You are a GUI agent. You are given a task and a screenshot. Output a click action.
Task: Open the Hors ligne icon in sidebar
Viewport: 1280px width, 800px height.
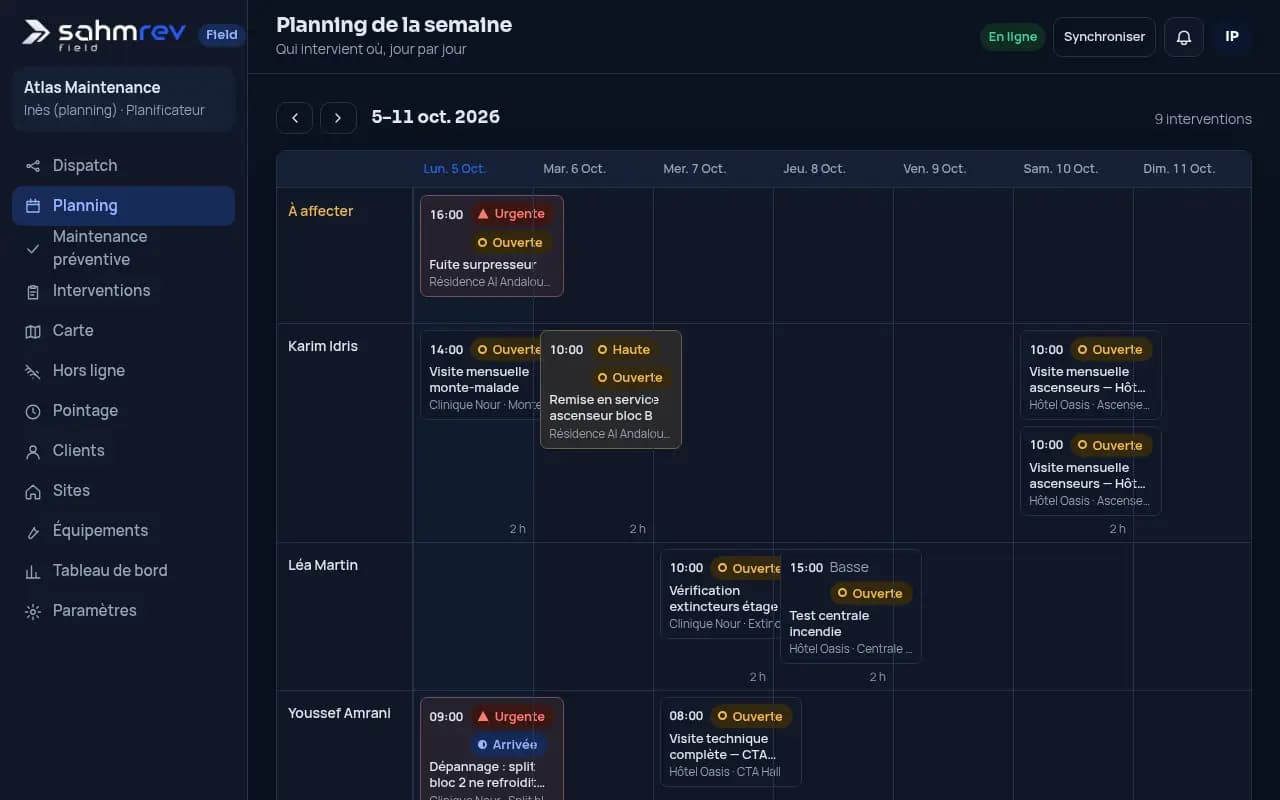[33, 371]
